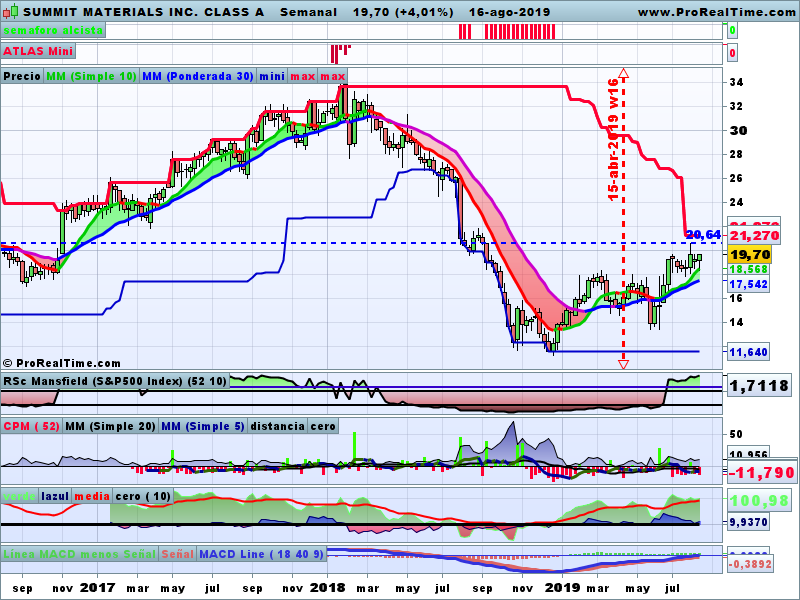Click the Precio legend label

(22, 76)
